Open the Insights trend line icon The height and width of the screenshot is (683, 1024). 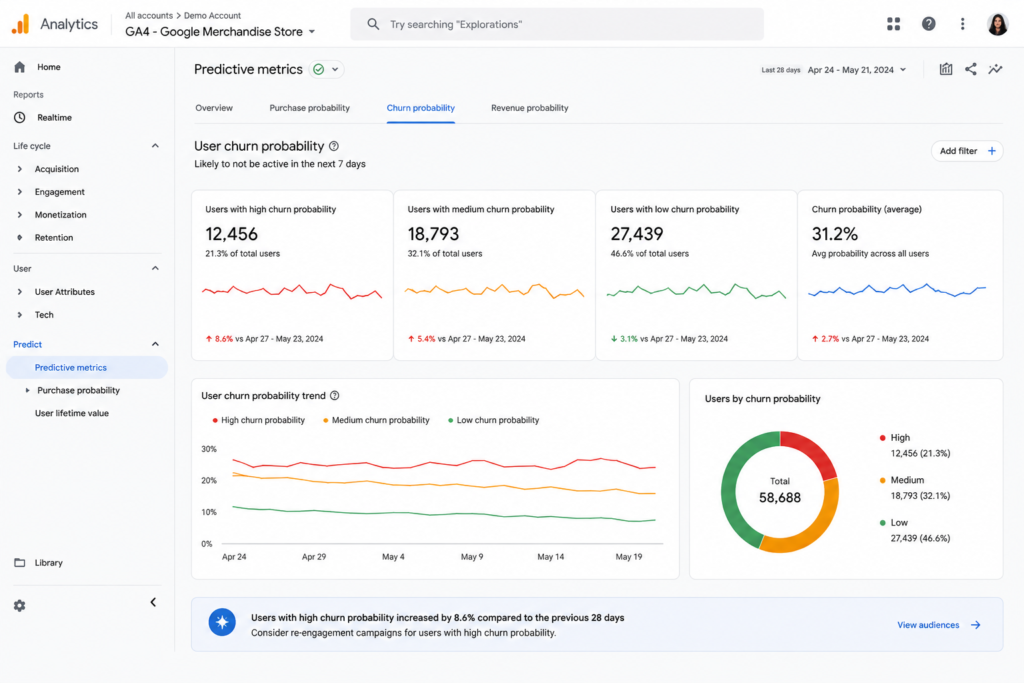995,69
